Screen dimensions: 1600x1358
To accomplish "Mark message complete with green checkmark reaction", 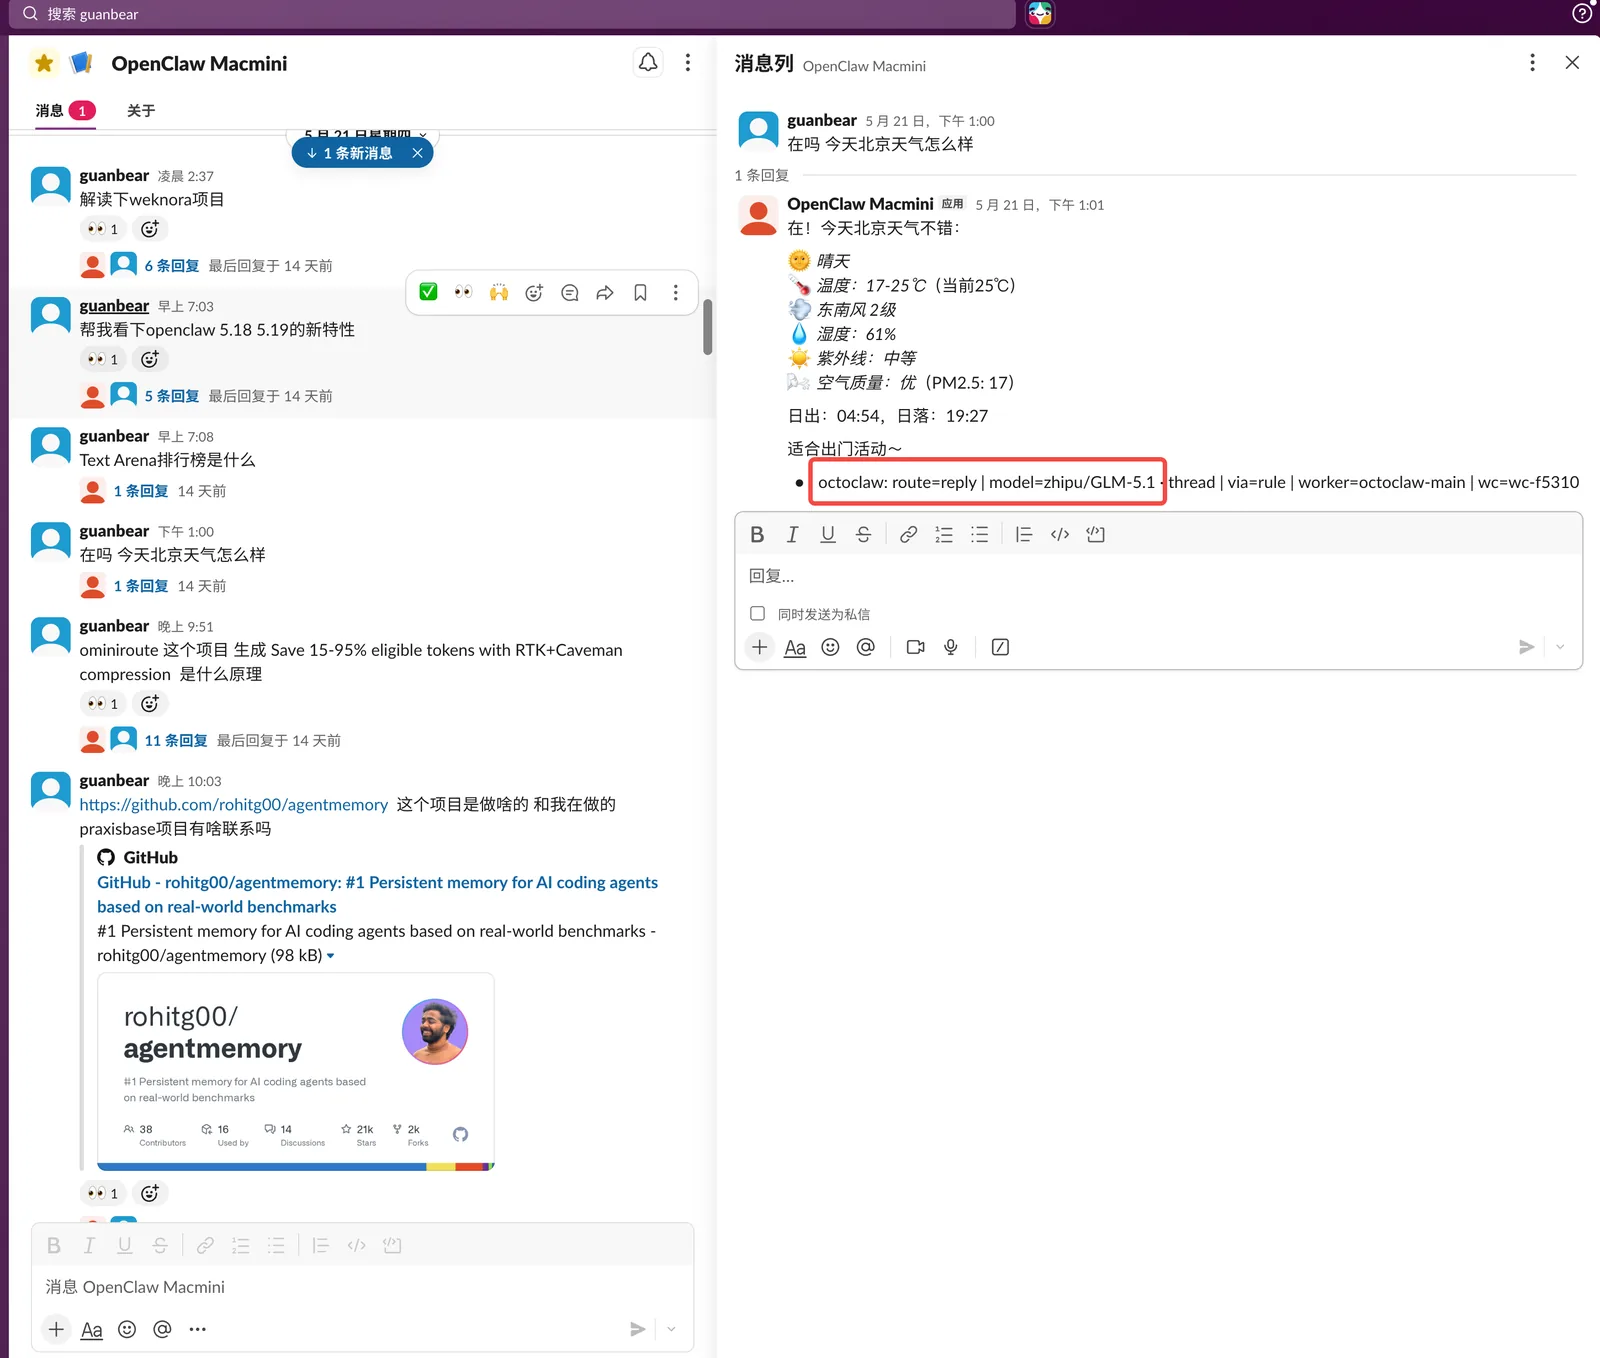I will pos(428,292).
